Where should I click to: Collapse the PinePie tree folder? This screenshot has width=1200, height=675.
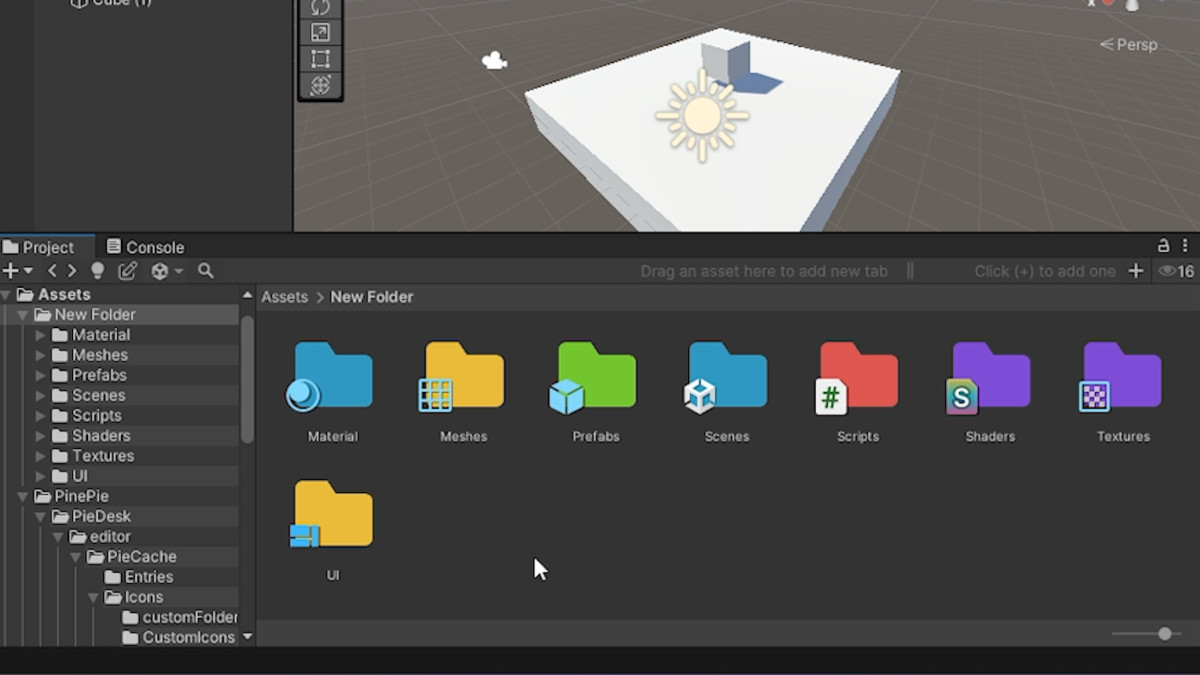tap(23, 496)
